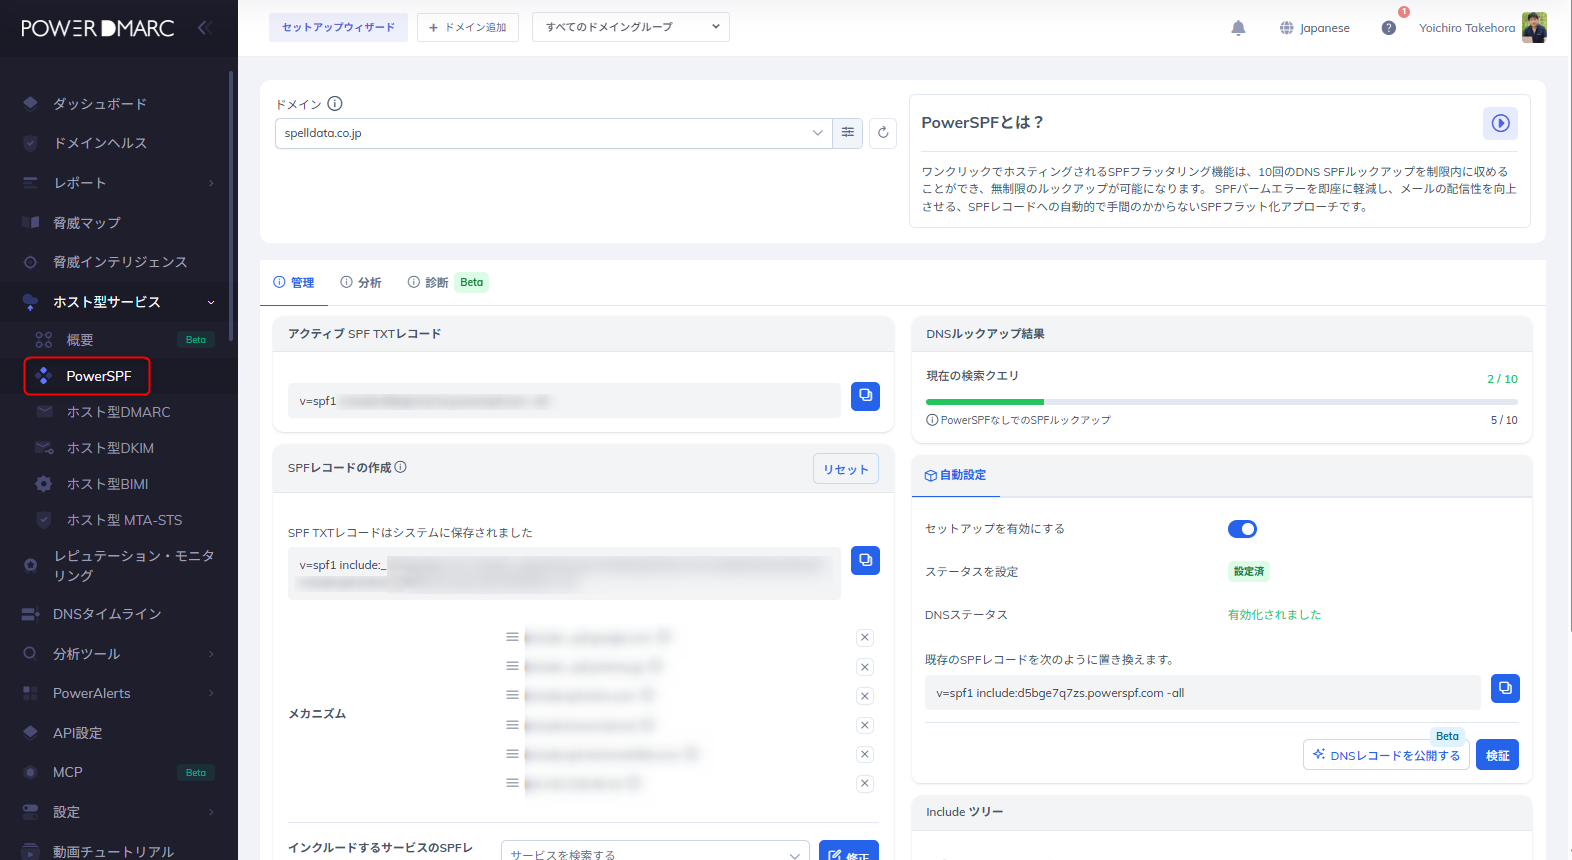Show info icon next to SPFレコードの作成
The height and width of the screenshot is (860, 1572).
point(400,467)
